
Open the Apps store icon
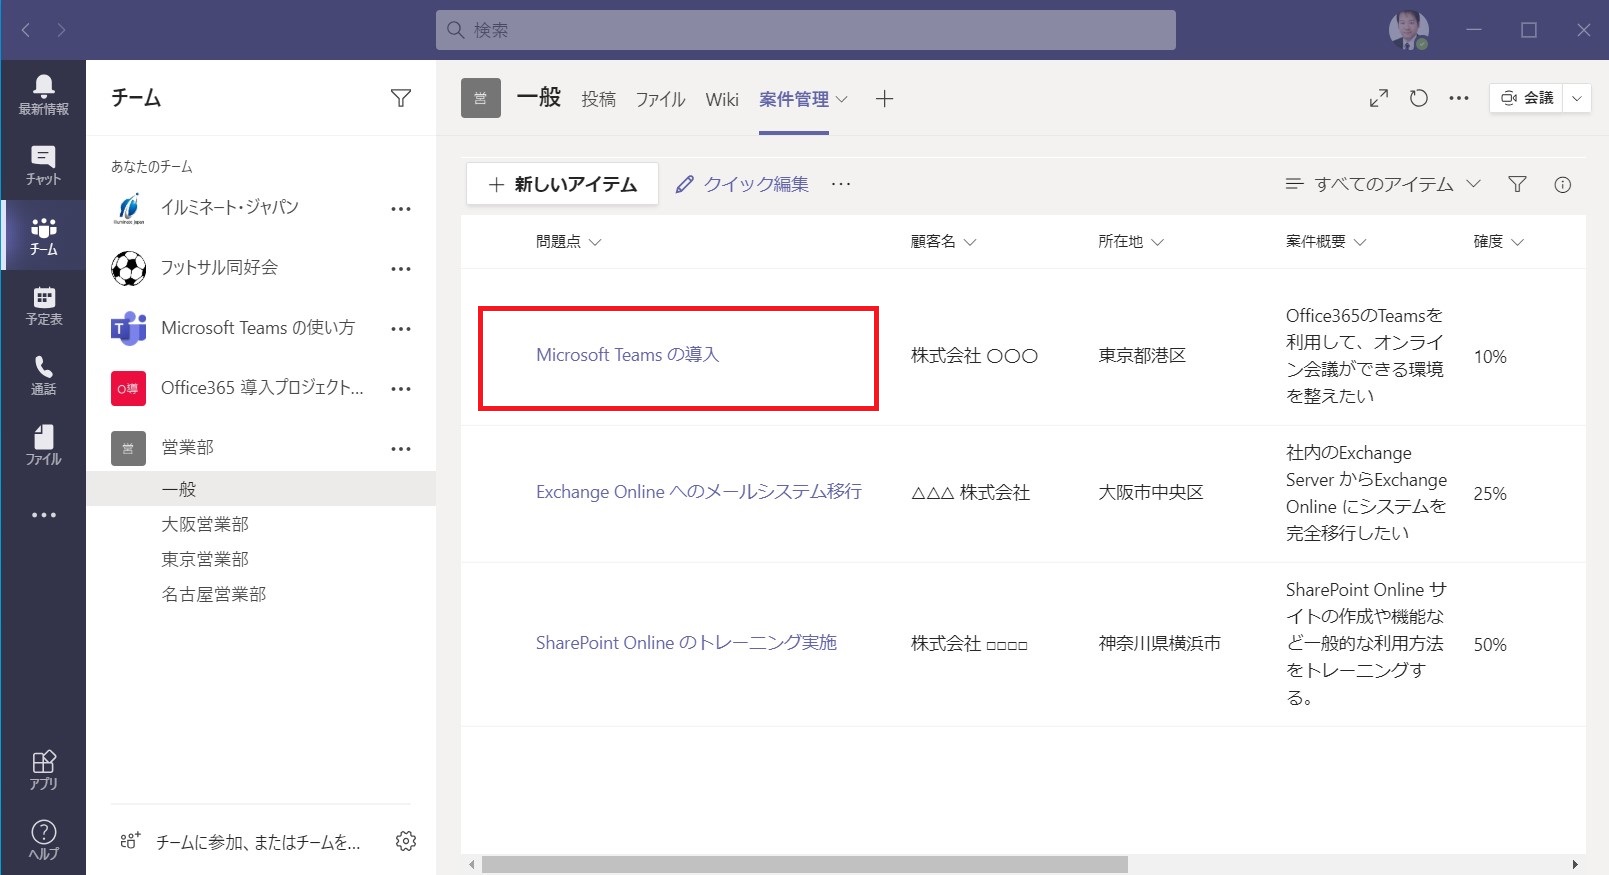click(43, 769)
